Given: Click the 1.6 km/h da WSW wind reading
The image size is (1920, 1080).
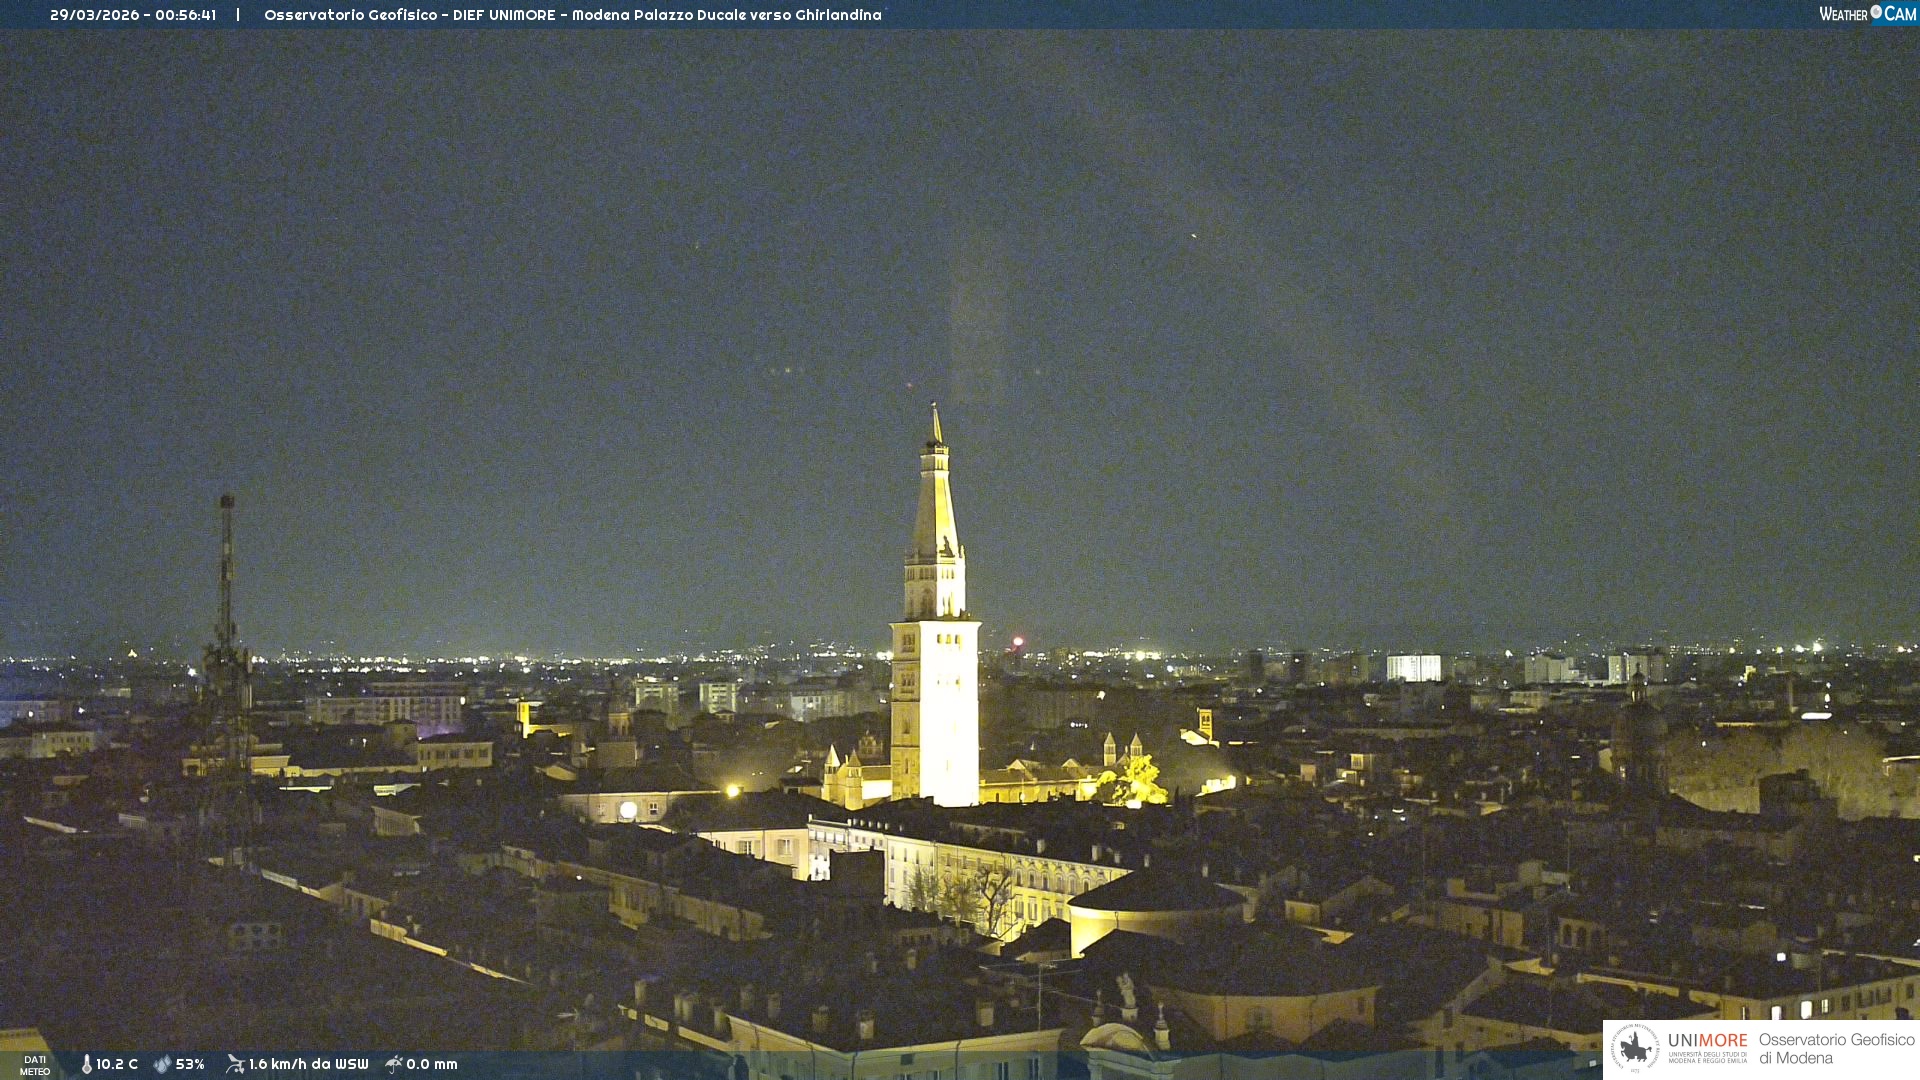Looking at the screenshot, I should pos(308,1064).
